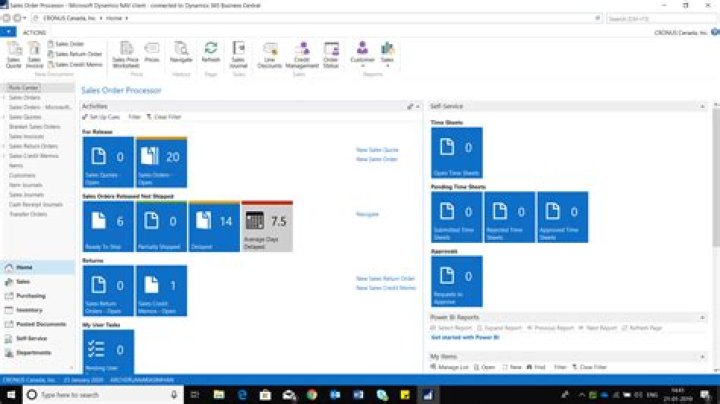The height and width of the screenshot is (404, 720).
Task: Click the Search box in top bar
Action: 660,18
